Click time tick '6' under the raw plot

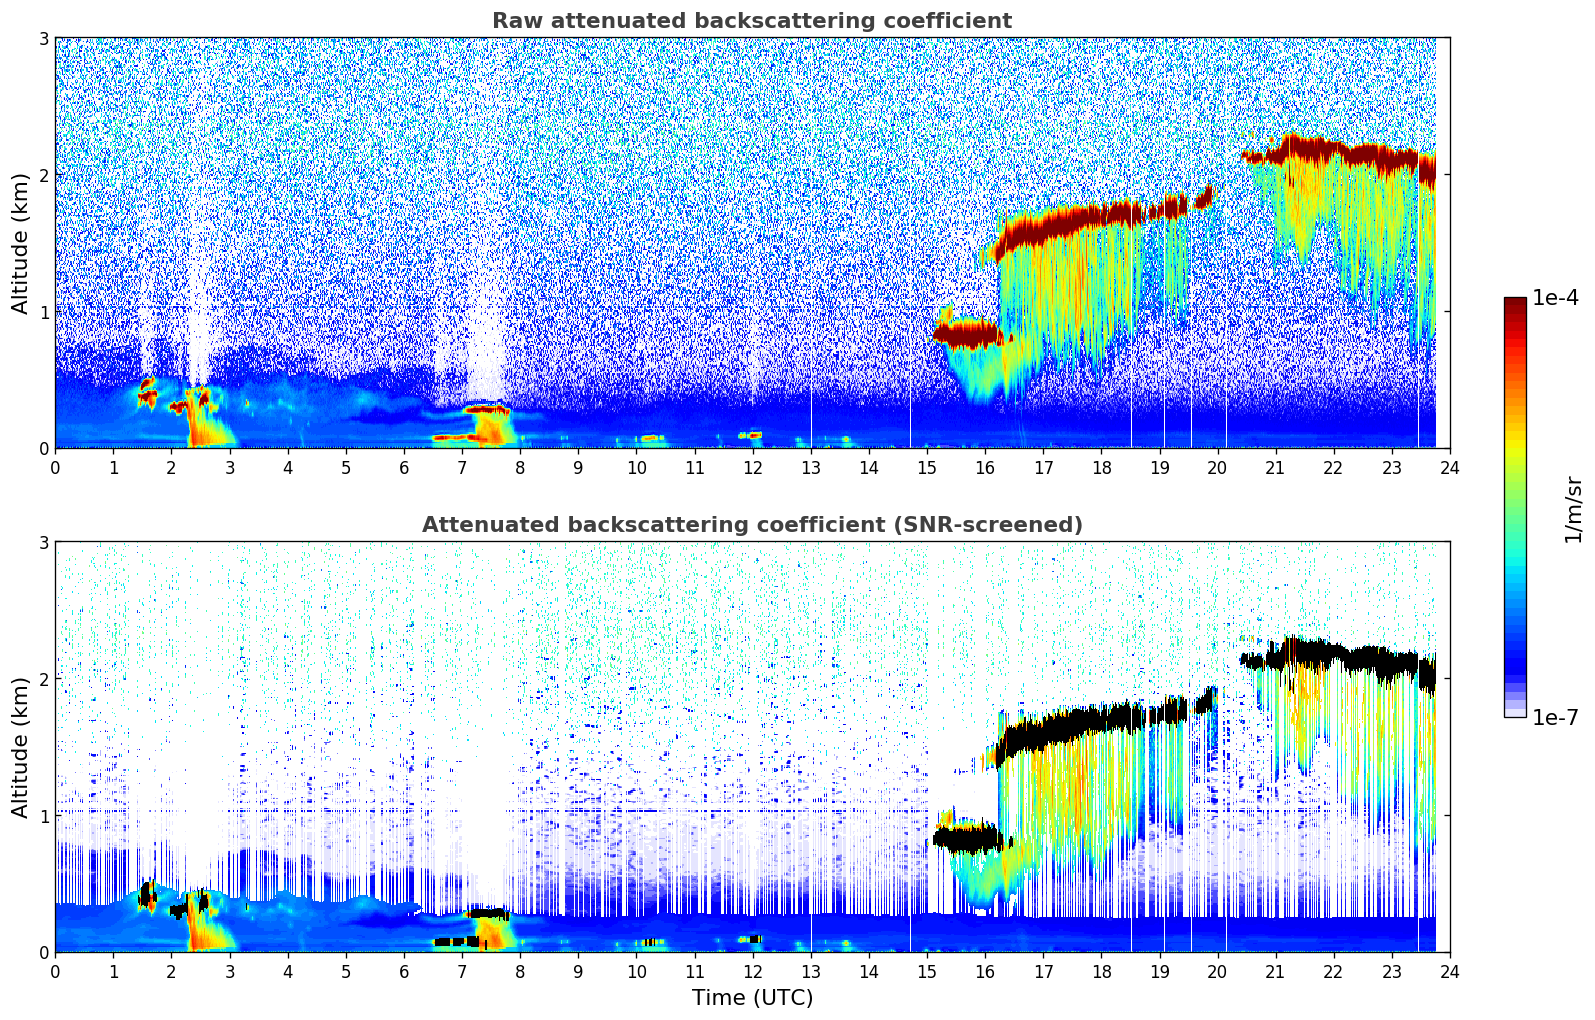pyautogui.click(x=404, y=467)
